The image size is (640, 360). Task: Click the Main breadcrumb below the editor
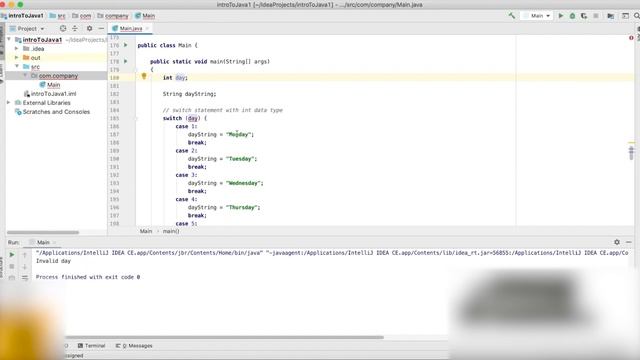tap(146, 231)
